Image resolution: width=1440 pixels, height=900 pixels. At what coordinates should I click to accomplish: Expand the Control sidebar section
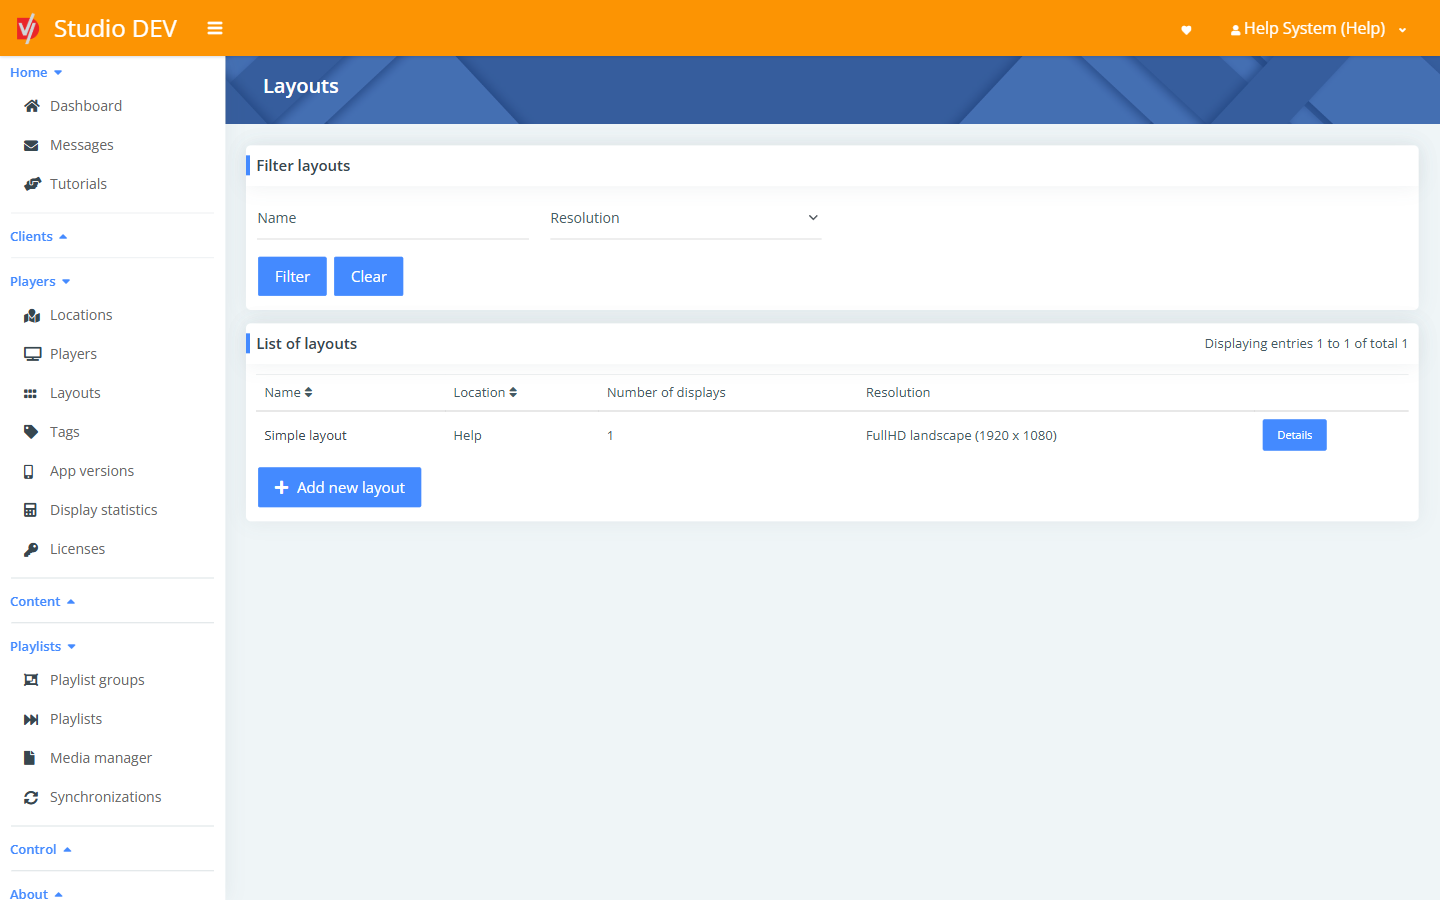click(40, 849)
